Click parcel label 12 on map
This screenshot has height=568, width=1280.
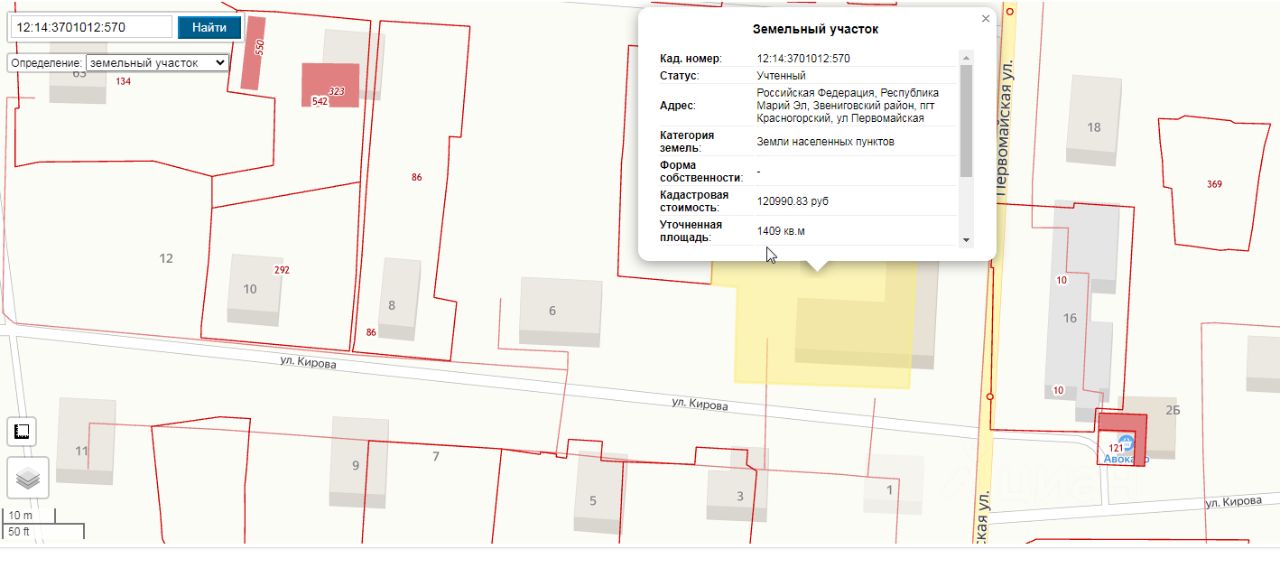(x=166, y=258)
